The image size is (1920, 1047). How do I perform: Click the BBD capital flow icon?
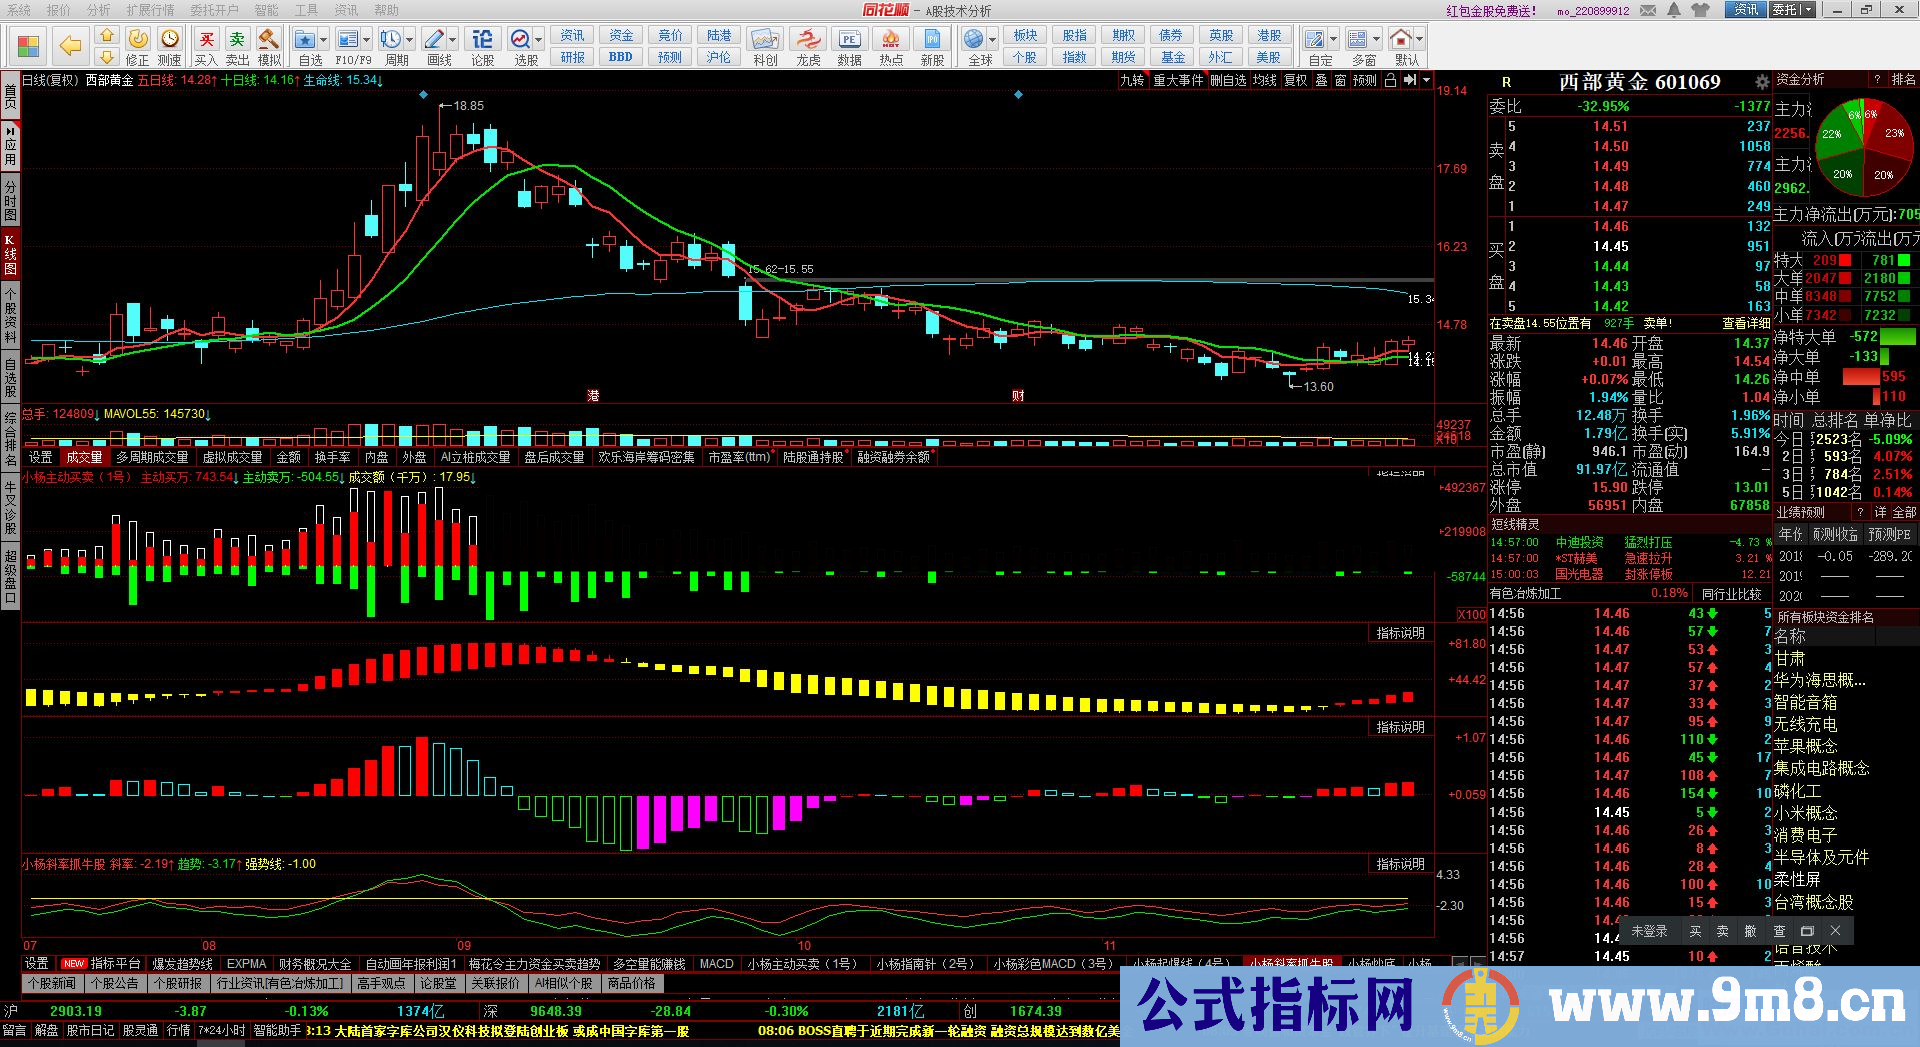(619, 57)
